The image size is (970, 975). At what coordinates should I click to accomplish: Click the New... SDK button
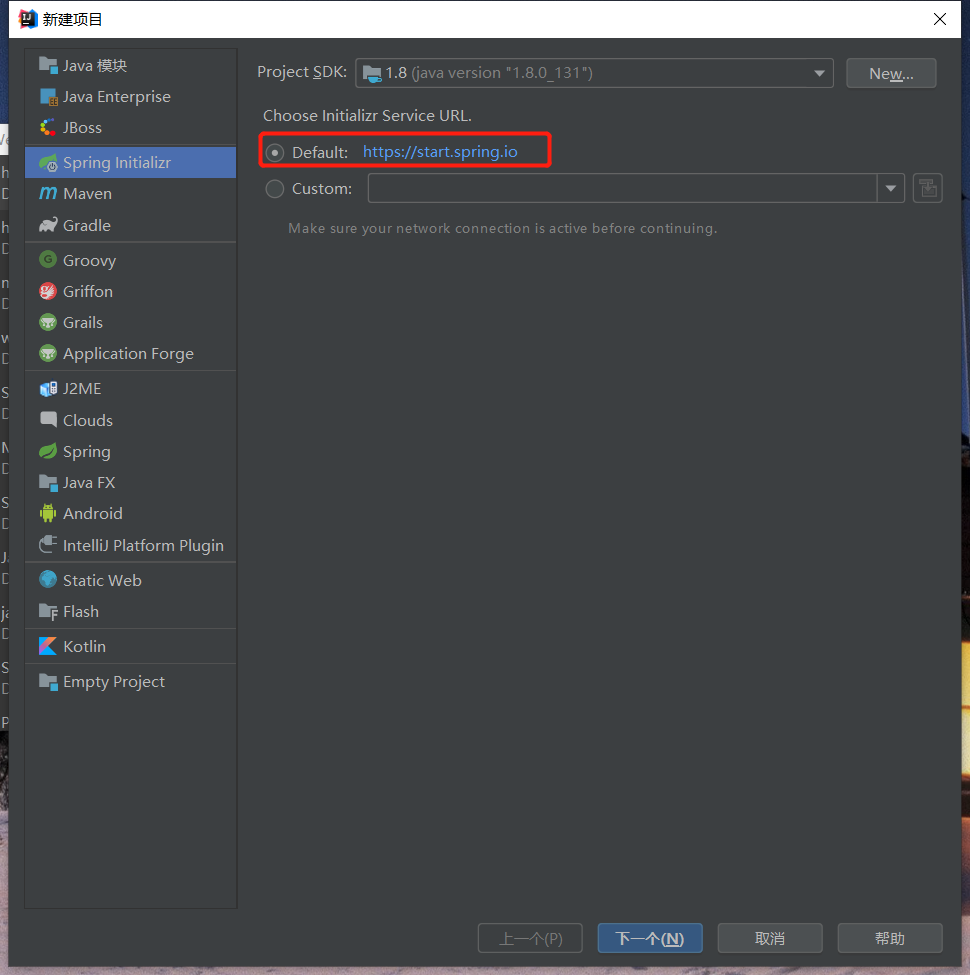point(890,73)
